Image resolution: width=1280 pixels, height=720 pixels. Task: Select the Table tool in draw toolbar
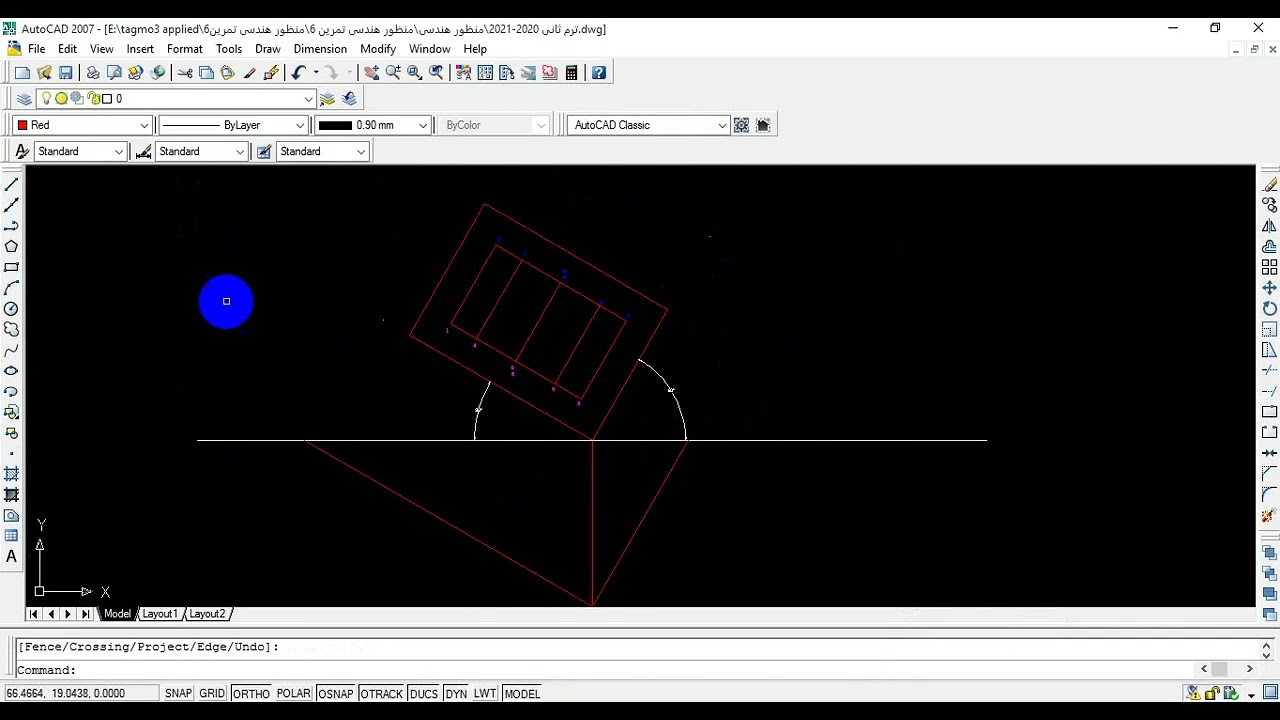[x=11, y=536]
